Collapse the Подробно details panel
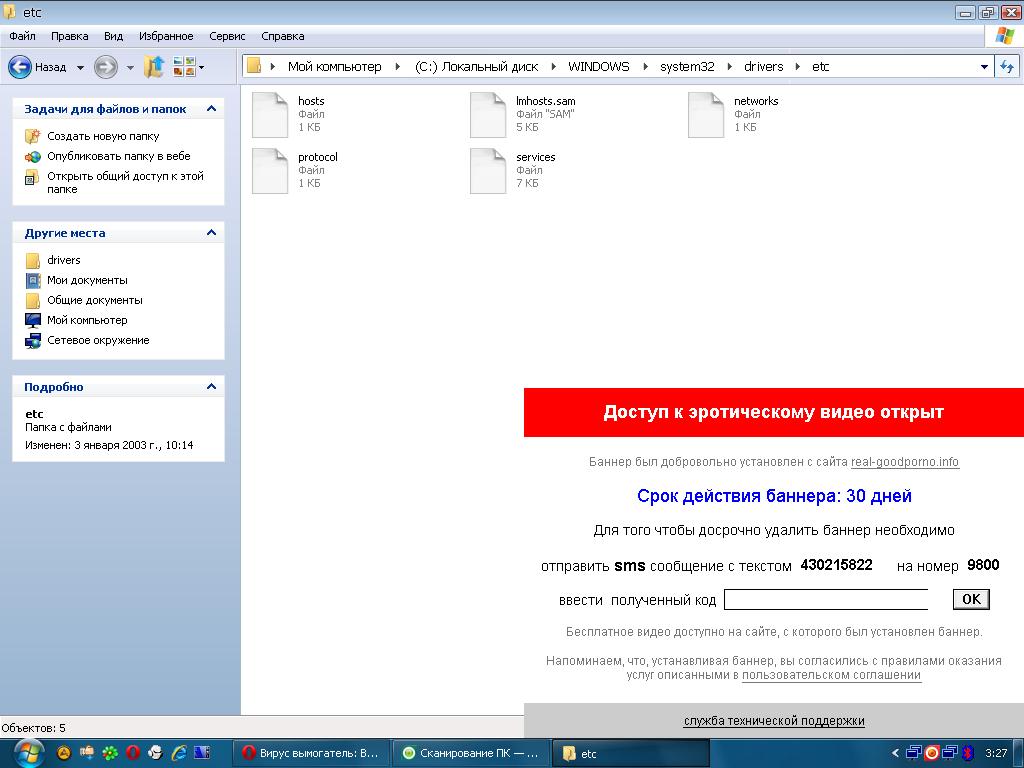 point(211,387)
